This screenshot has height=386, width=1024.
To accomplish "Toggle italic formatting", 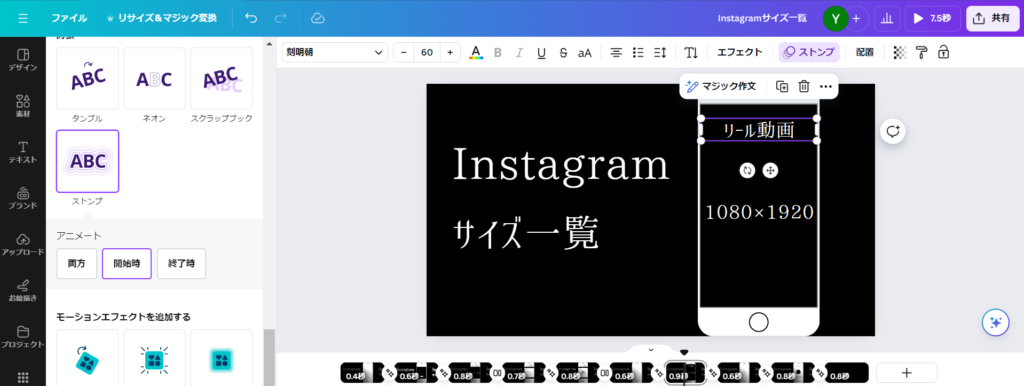I will 520,53.
